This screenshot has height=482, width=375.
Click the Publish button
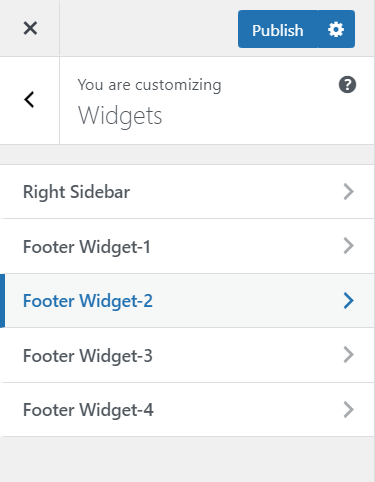coord(278,29)
